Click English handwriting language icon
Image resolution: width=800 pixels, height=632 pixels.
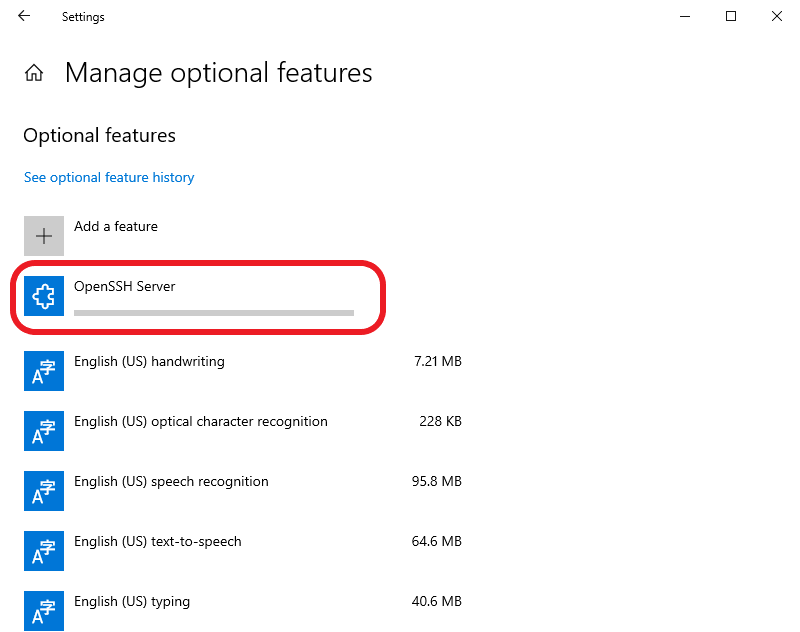pos(44,371)
